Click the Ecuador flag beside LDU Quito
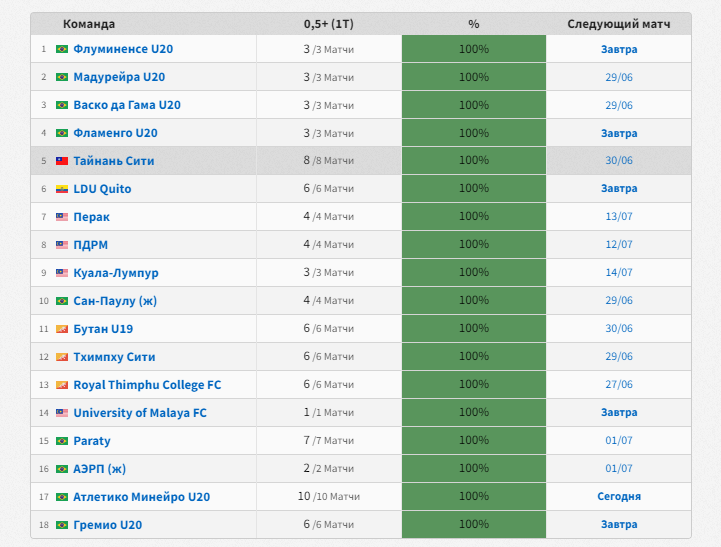Image resolution: width=721 pixels, height=547 pixels. (x=62, y=189)
